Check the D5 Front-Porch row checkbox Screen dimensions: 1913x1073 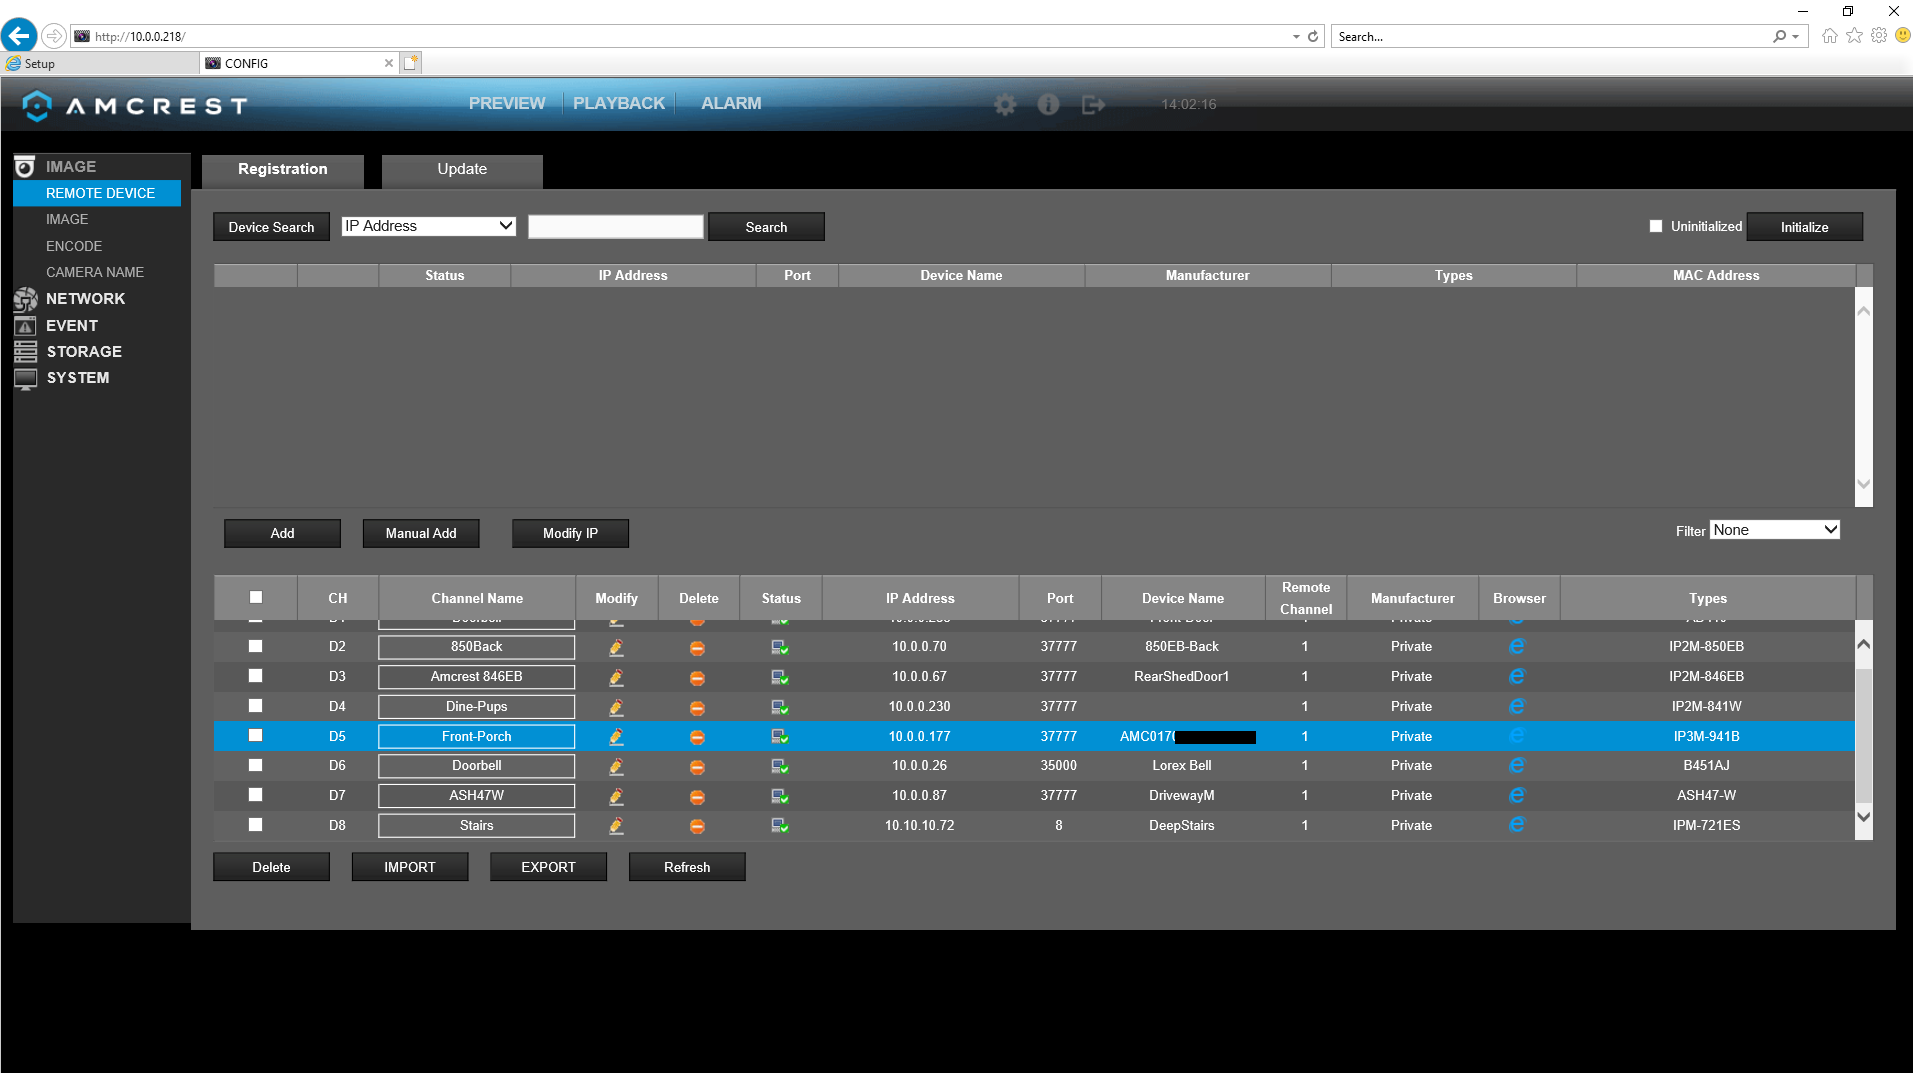(x=256, y=735)
